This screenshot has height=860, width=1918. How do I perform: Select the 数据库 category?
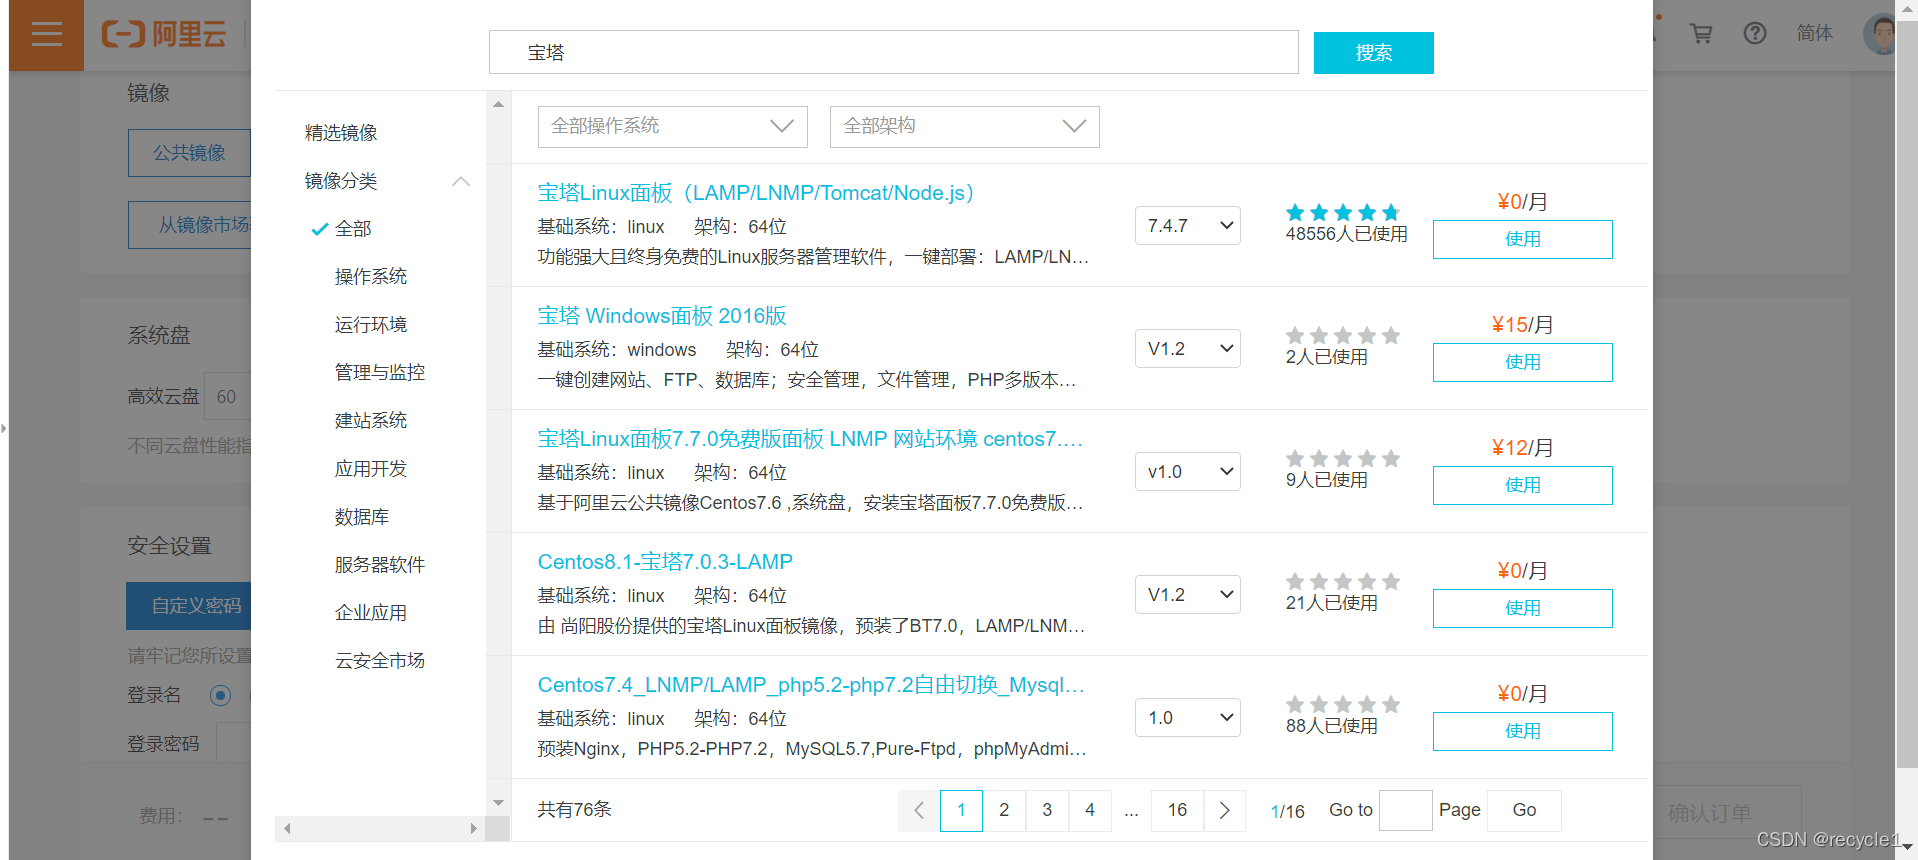click(362, 517)
